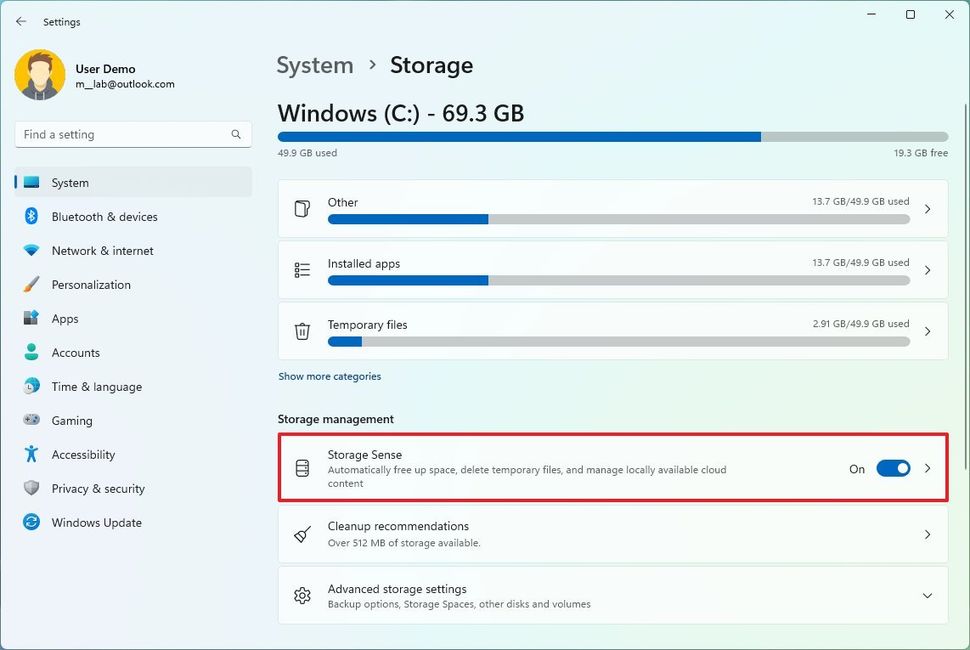This screenshot has width=970, height=650.
Task: Select Apps in the sidebar
Action: pos(65,319)
